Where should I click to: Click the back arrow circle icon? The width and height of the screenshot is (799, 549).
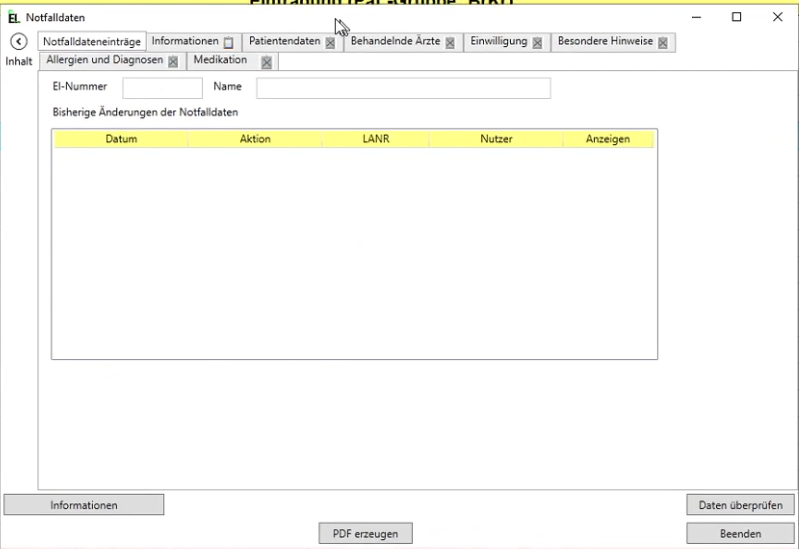17,41
